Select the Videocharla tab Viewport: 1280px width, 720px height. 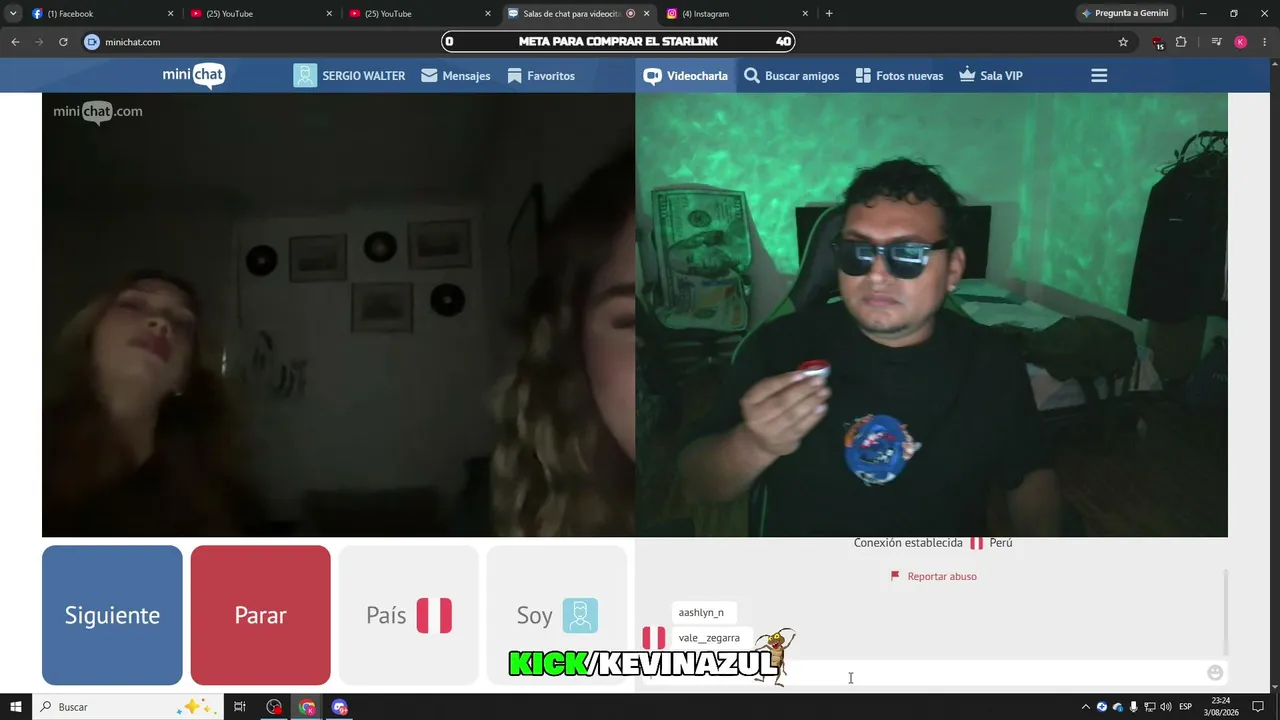[686, 76]
